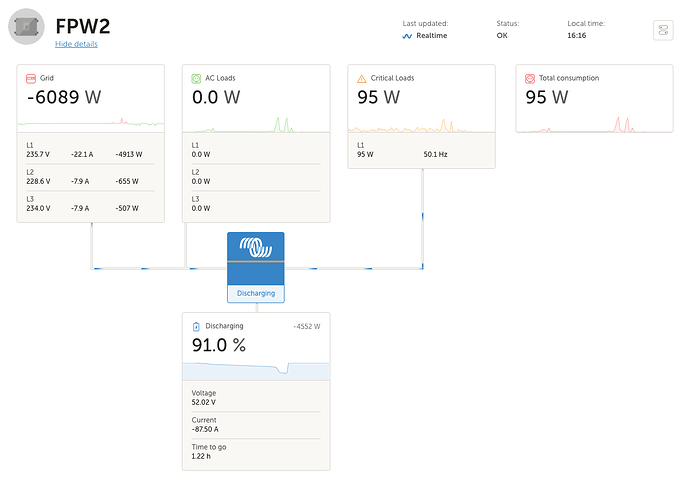690x481 pixels.
Task: Click the Total consumption icon
Action: [x=530, y=78]
